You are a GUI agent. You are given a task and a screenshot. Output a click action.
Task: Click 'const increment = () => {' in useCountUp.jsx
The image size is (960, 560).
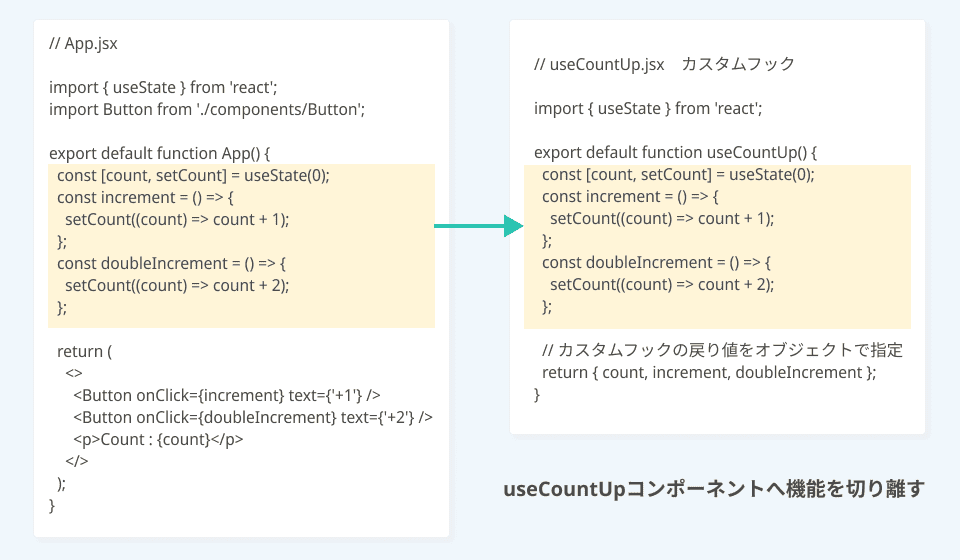[630, 197]
